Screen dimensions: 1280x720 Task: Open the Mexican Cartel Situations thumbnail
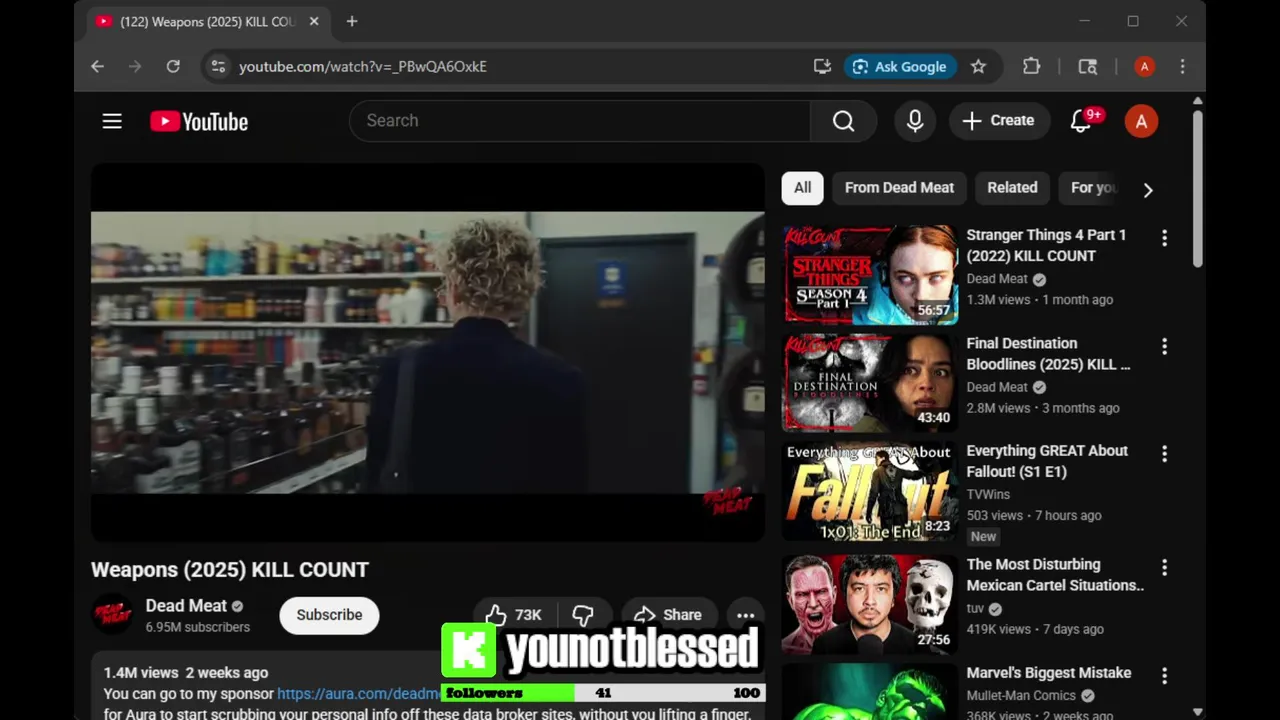870,605
